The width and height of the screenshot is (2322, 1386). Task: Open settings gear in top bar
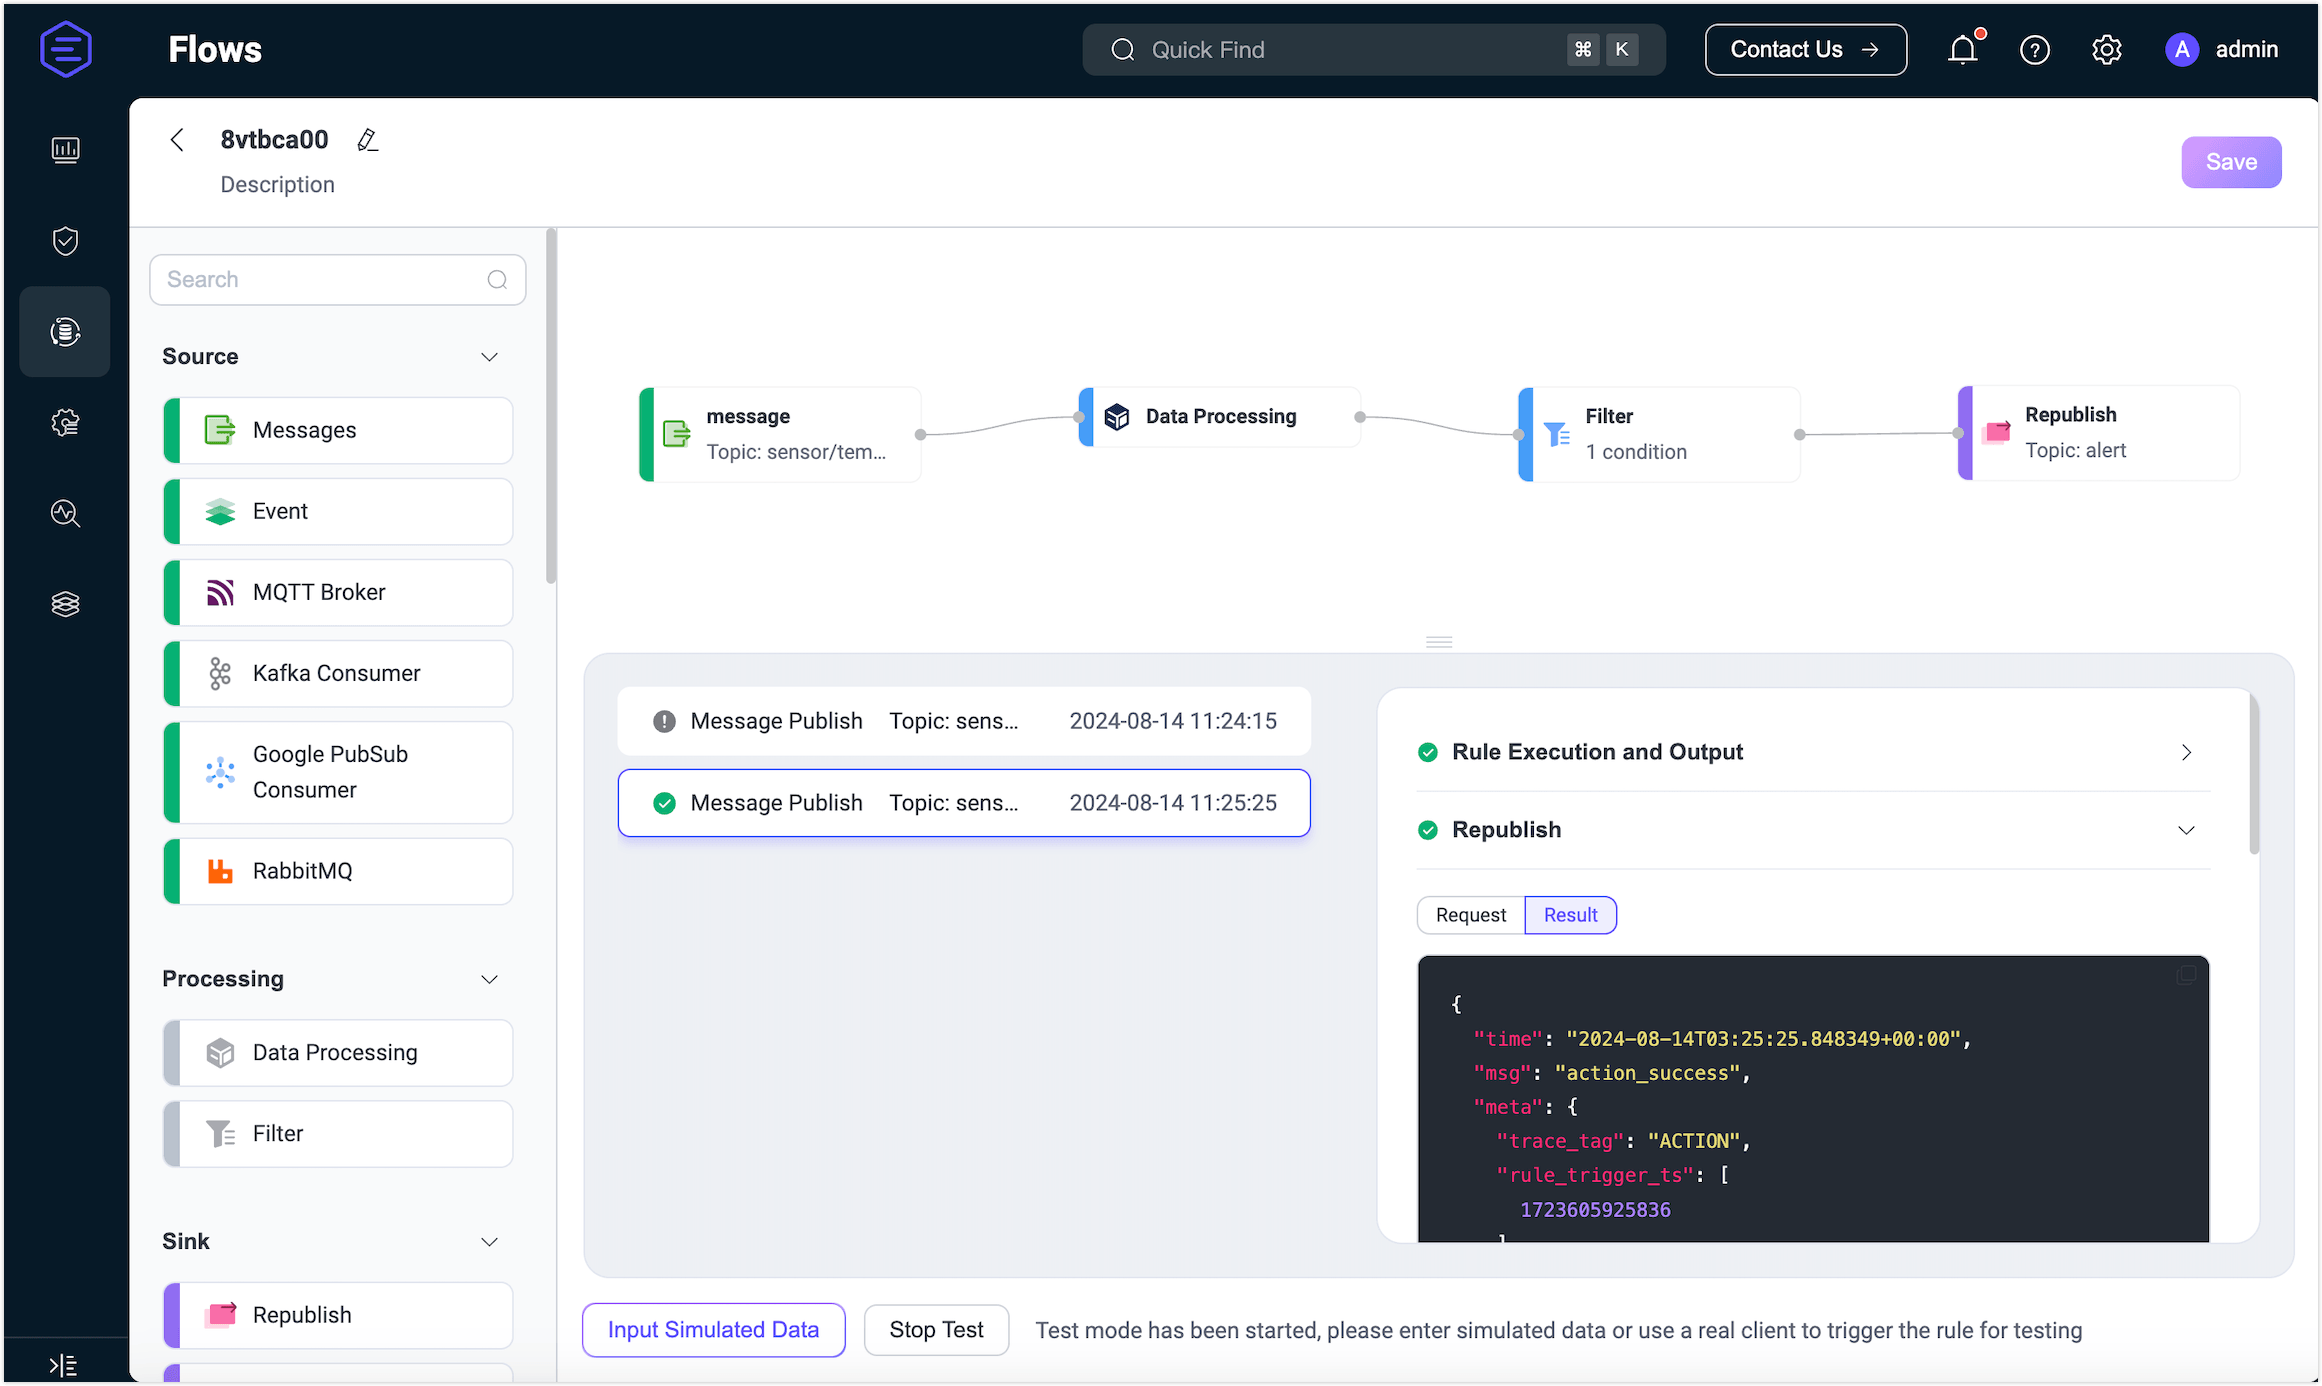(x=2106, y=50)
